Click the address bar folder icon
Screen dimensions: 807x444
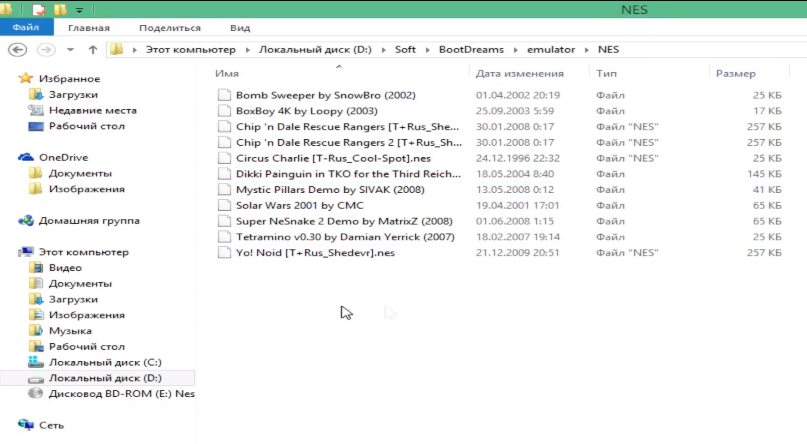[x=117, y=49]
